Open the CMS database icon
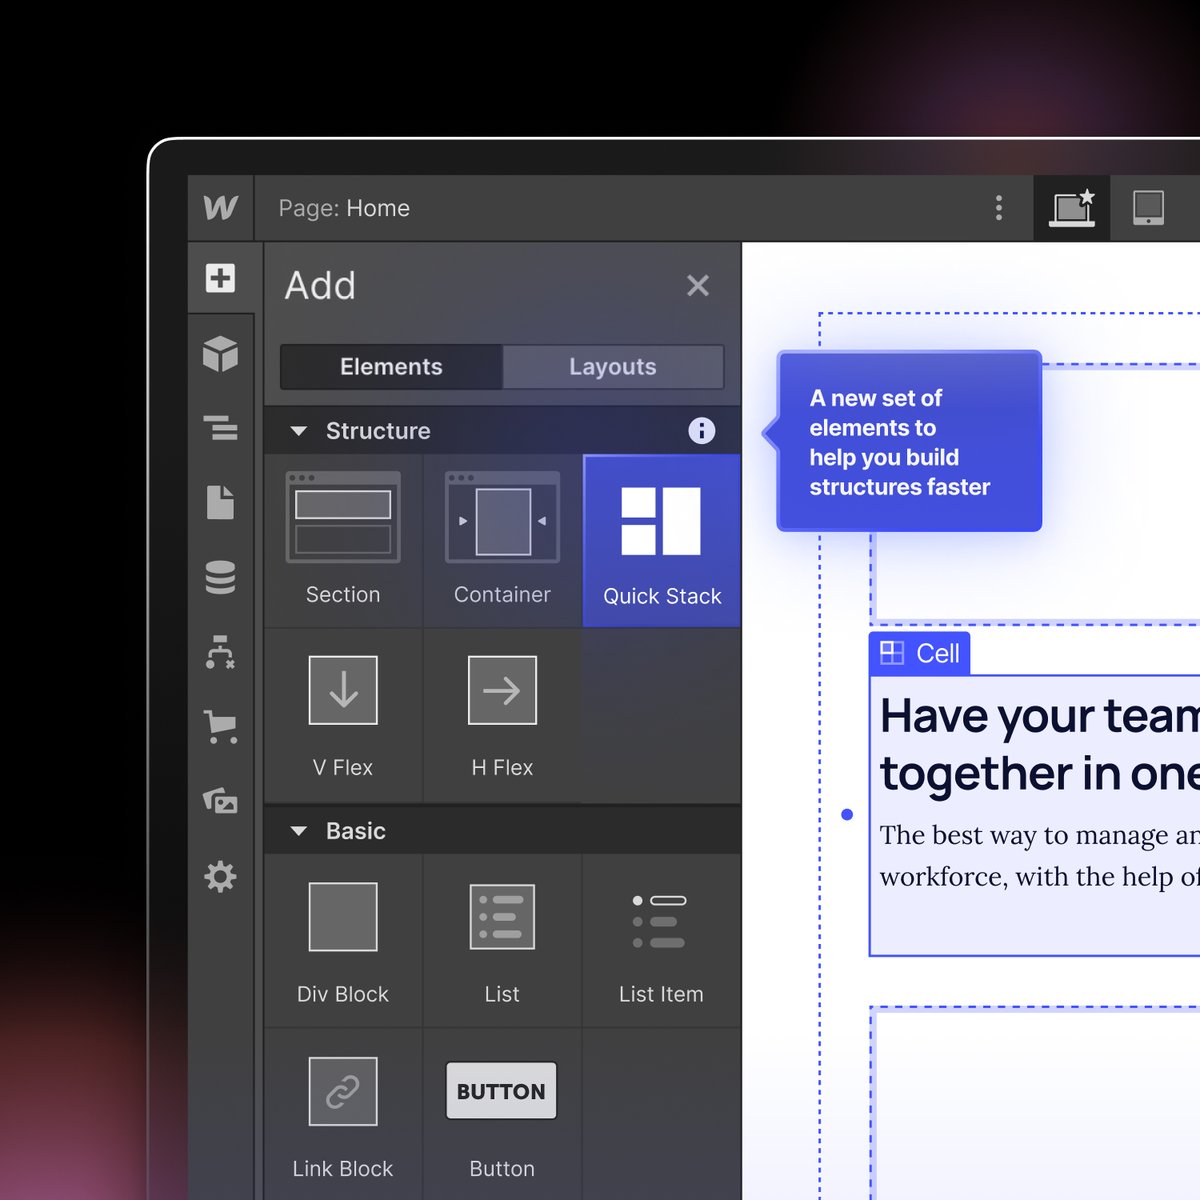Screen dimensions: 1200x1200 [x=220, y=577]
